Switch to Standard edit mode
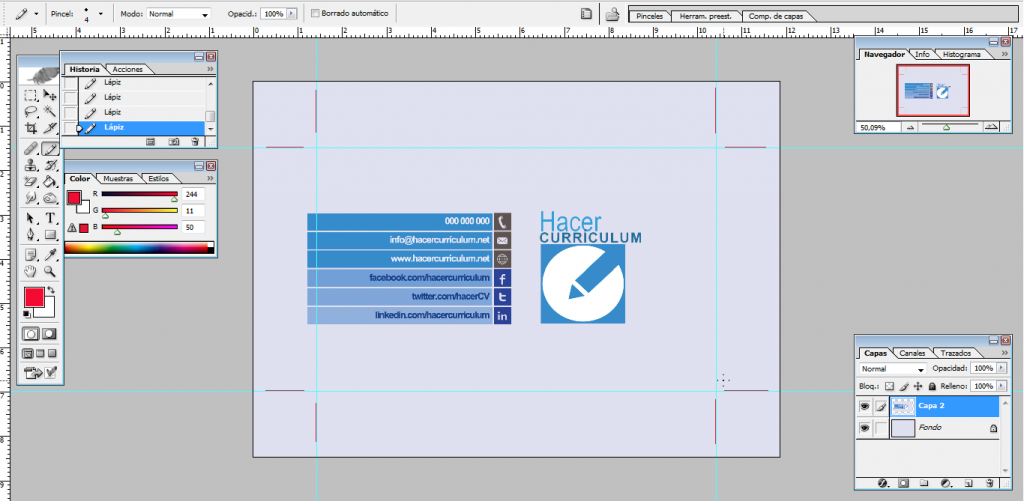The height and width of the screenshot is (501, 1024). (30, 334)
